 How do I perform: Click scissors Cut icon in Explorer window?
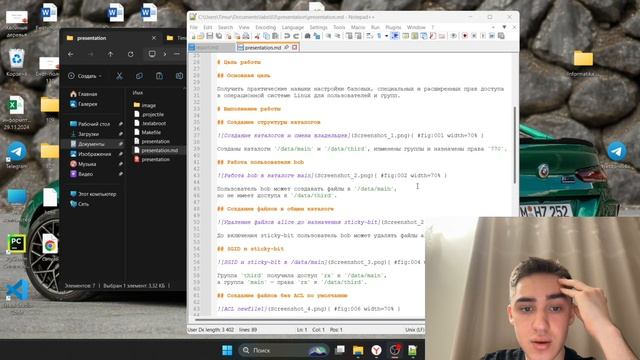tap(119, 76)
